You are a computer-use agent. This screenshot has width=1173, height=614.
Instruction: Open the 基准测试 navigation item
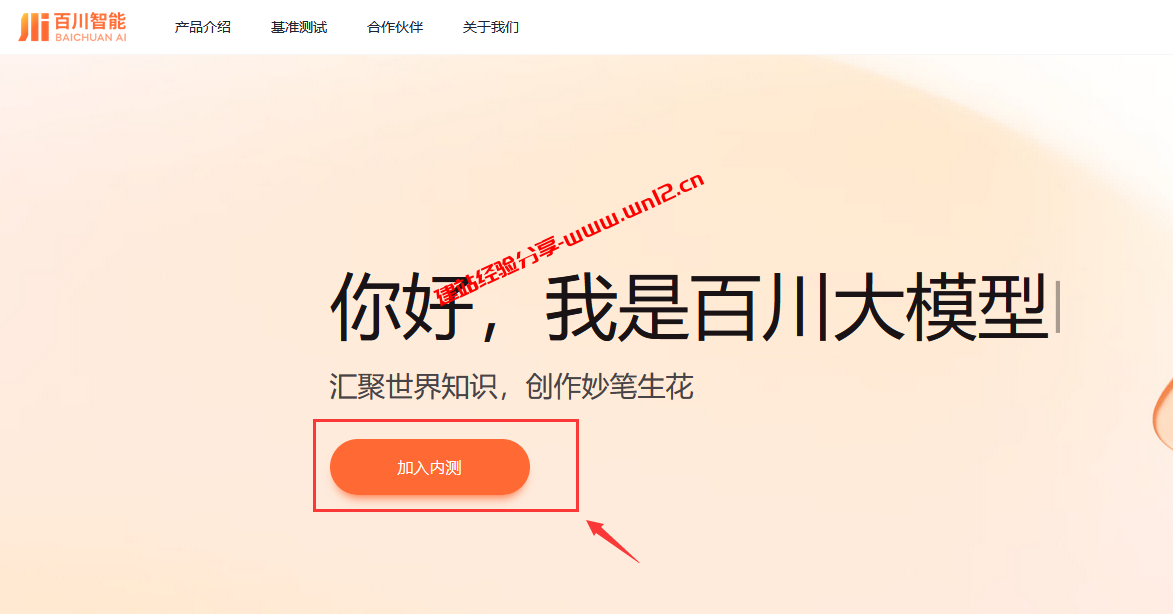(x=298, y=27)
